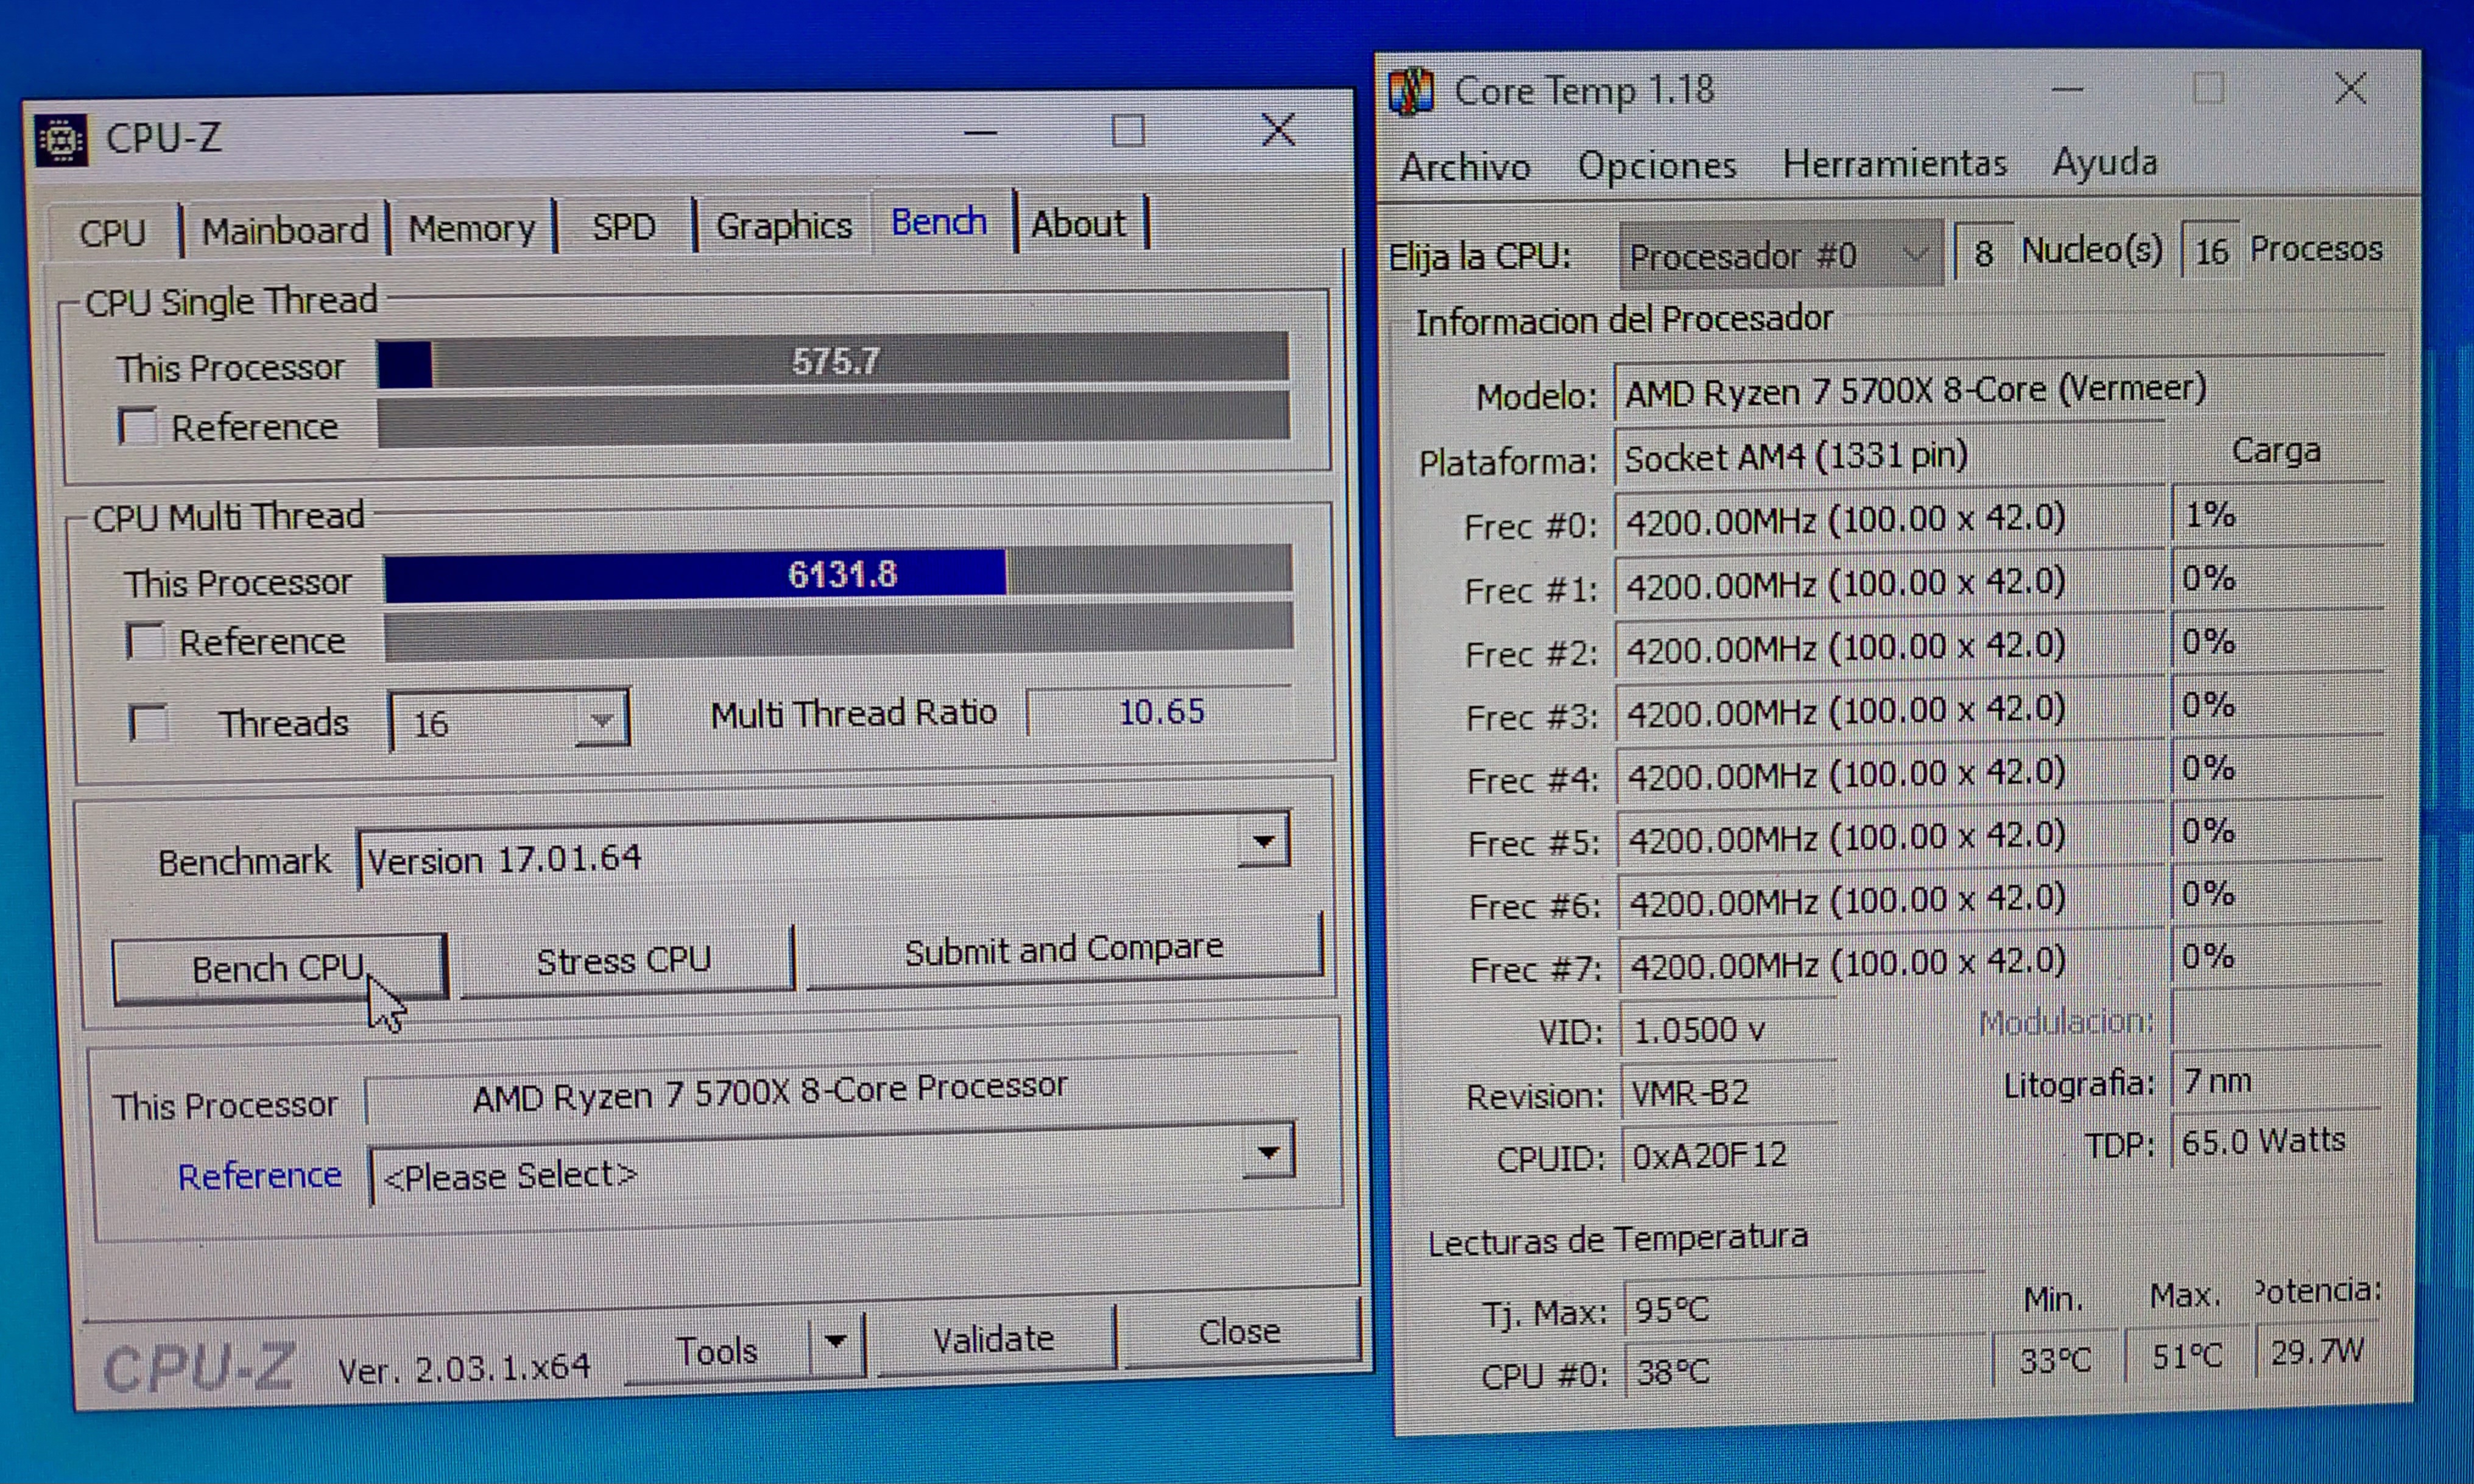Viewport: 2474px width, 1484px height.
Task: Click the multi thread 6131.8 score bar
Action: 838,574
